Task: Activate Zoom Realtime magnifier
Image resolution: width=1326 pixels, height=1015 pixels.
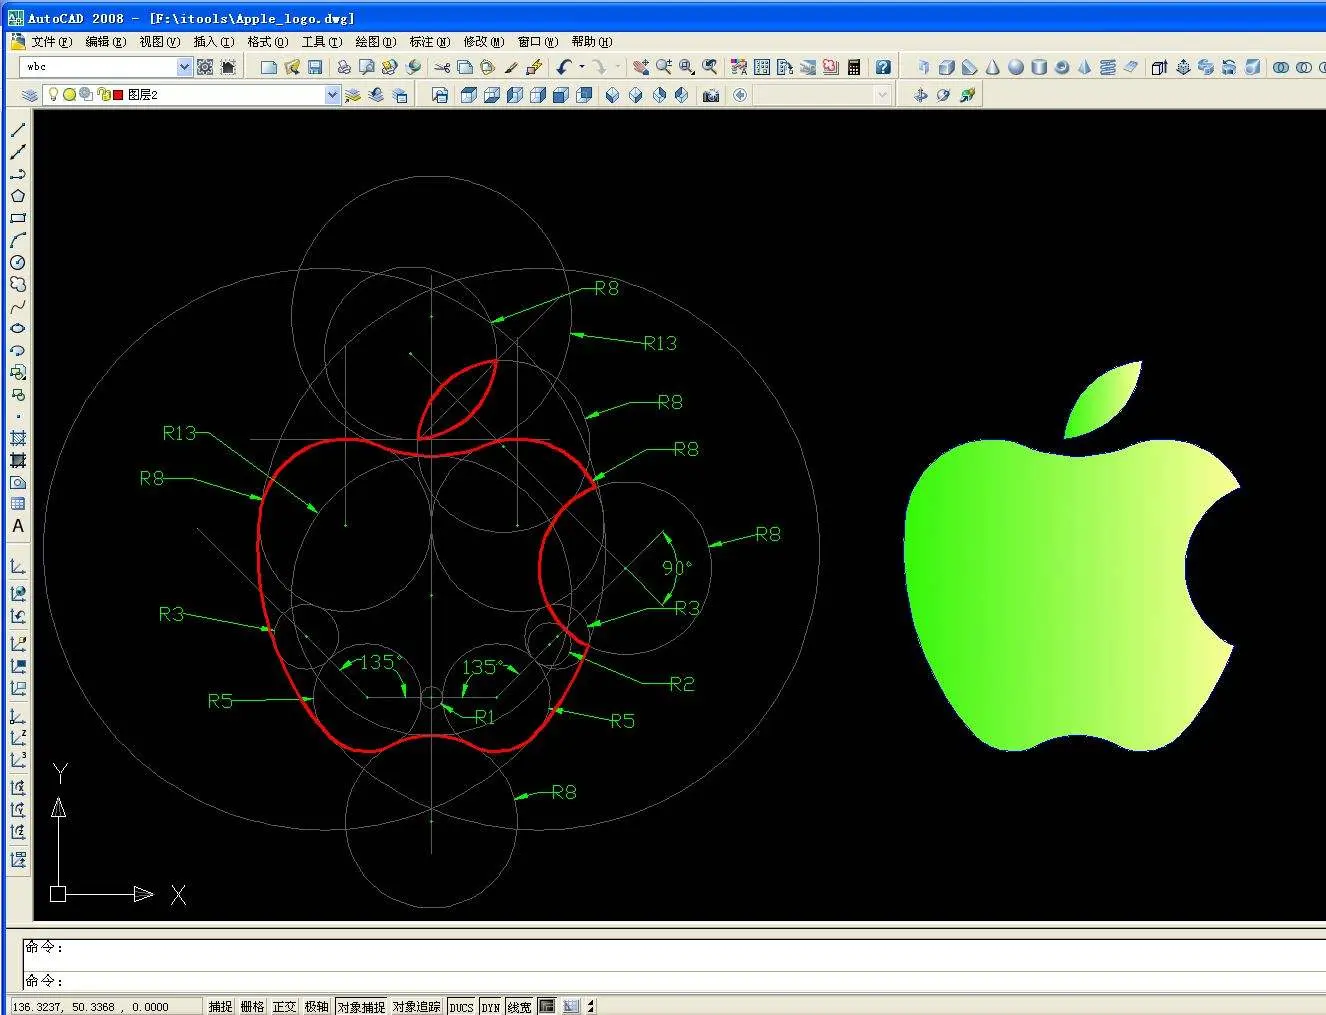Action: 663,67
